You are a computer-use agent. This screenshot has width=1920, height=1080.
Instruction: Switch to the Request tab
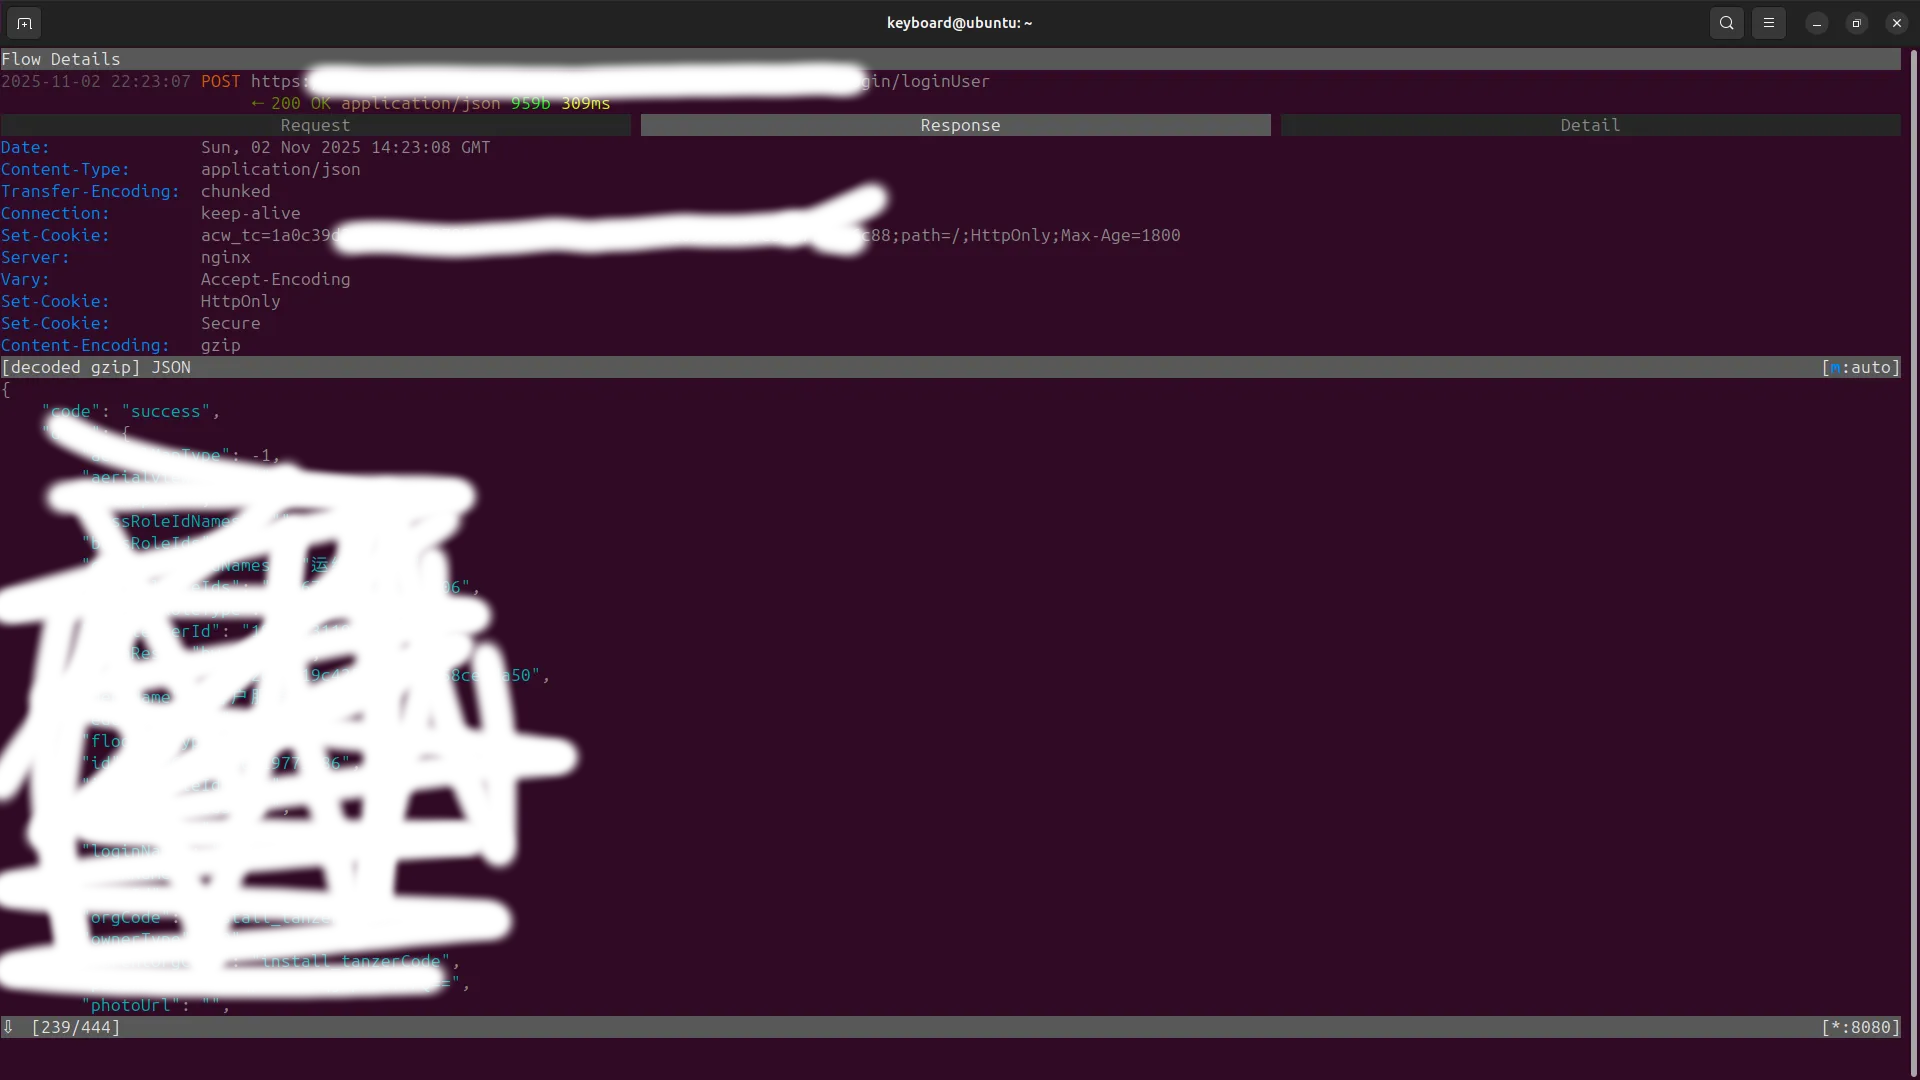315,125
